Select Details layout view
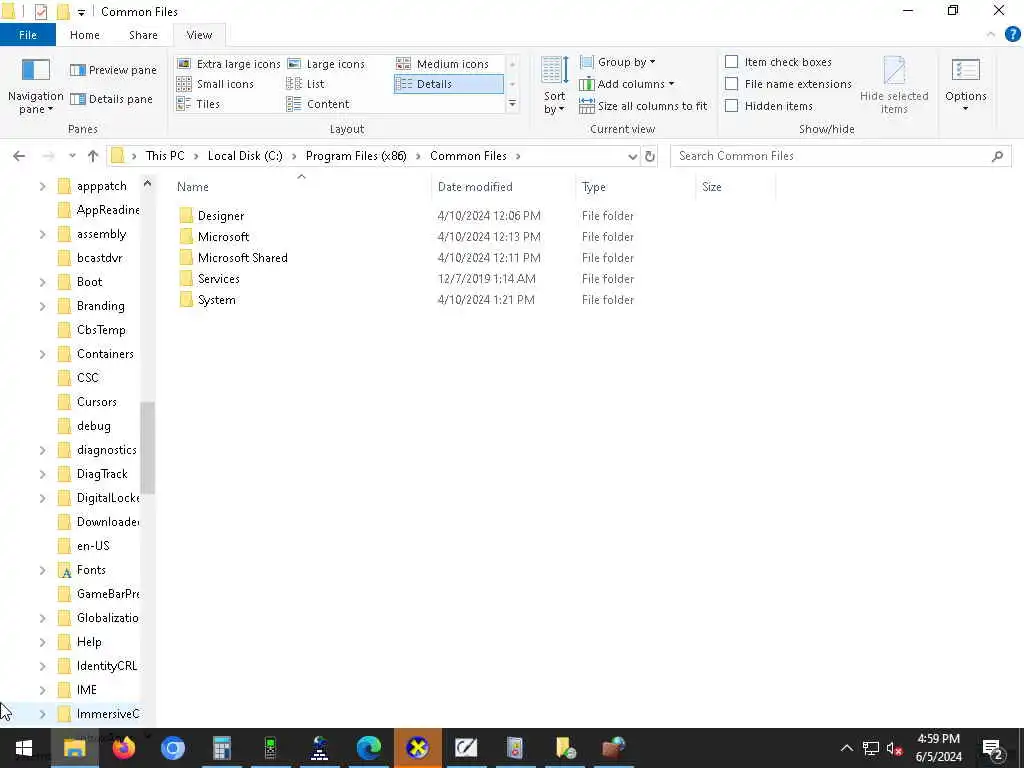 [449, 84]
